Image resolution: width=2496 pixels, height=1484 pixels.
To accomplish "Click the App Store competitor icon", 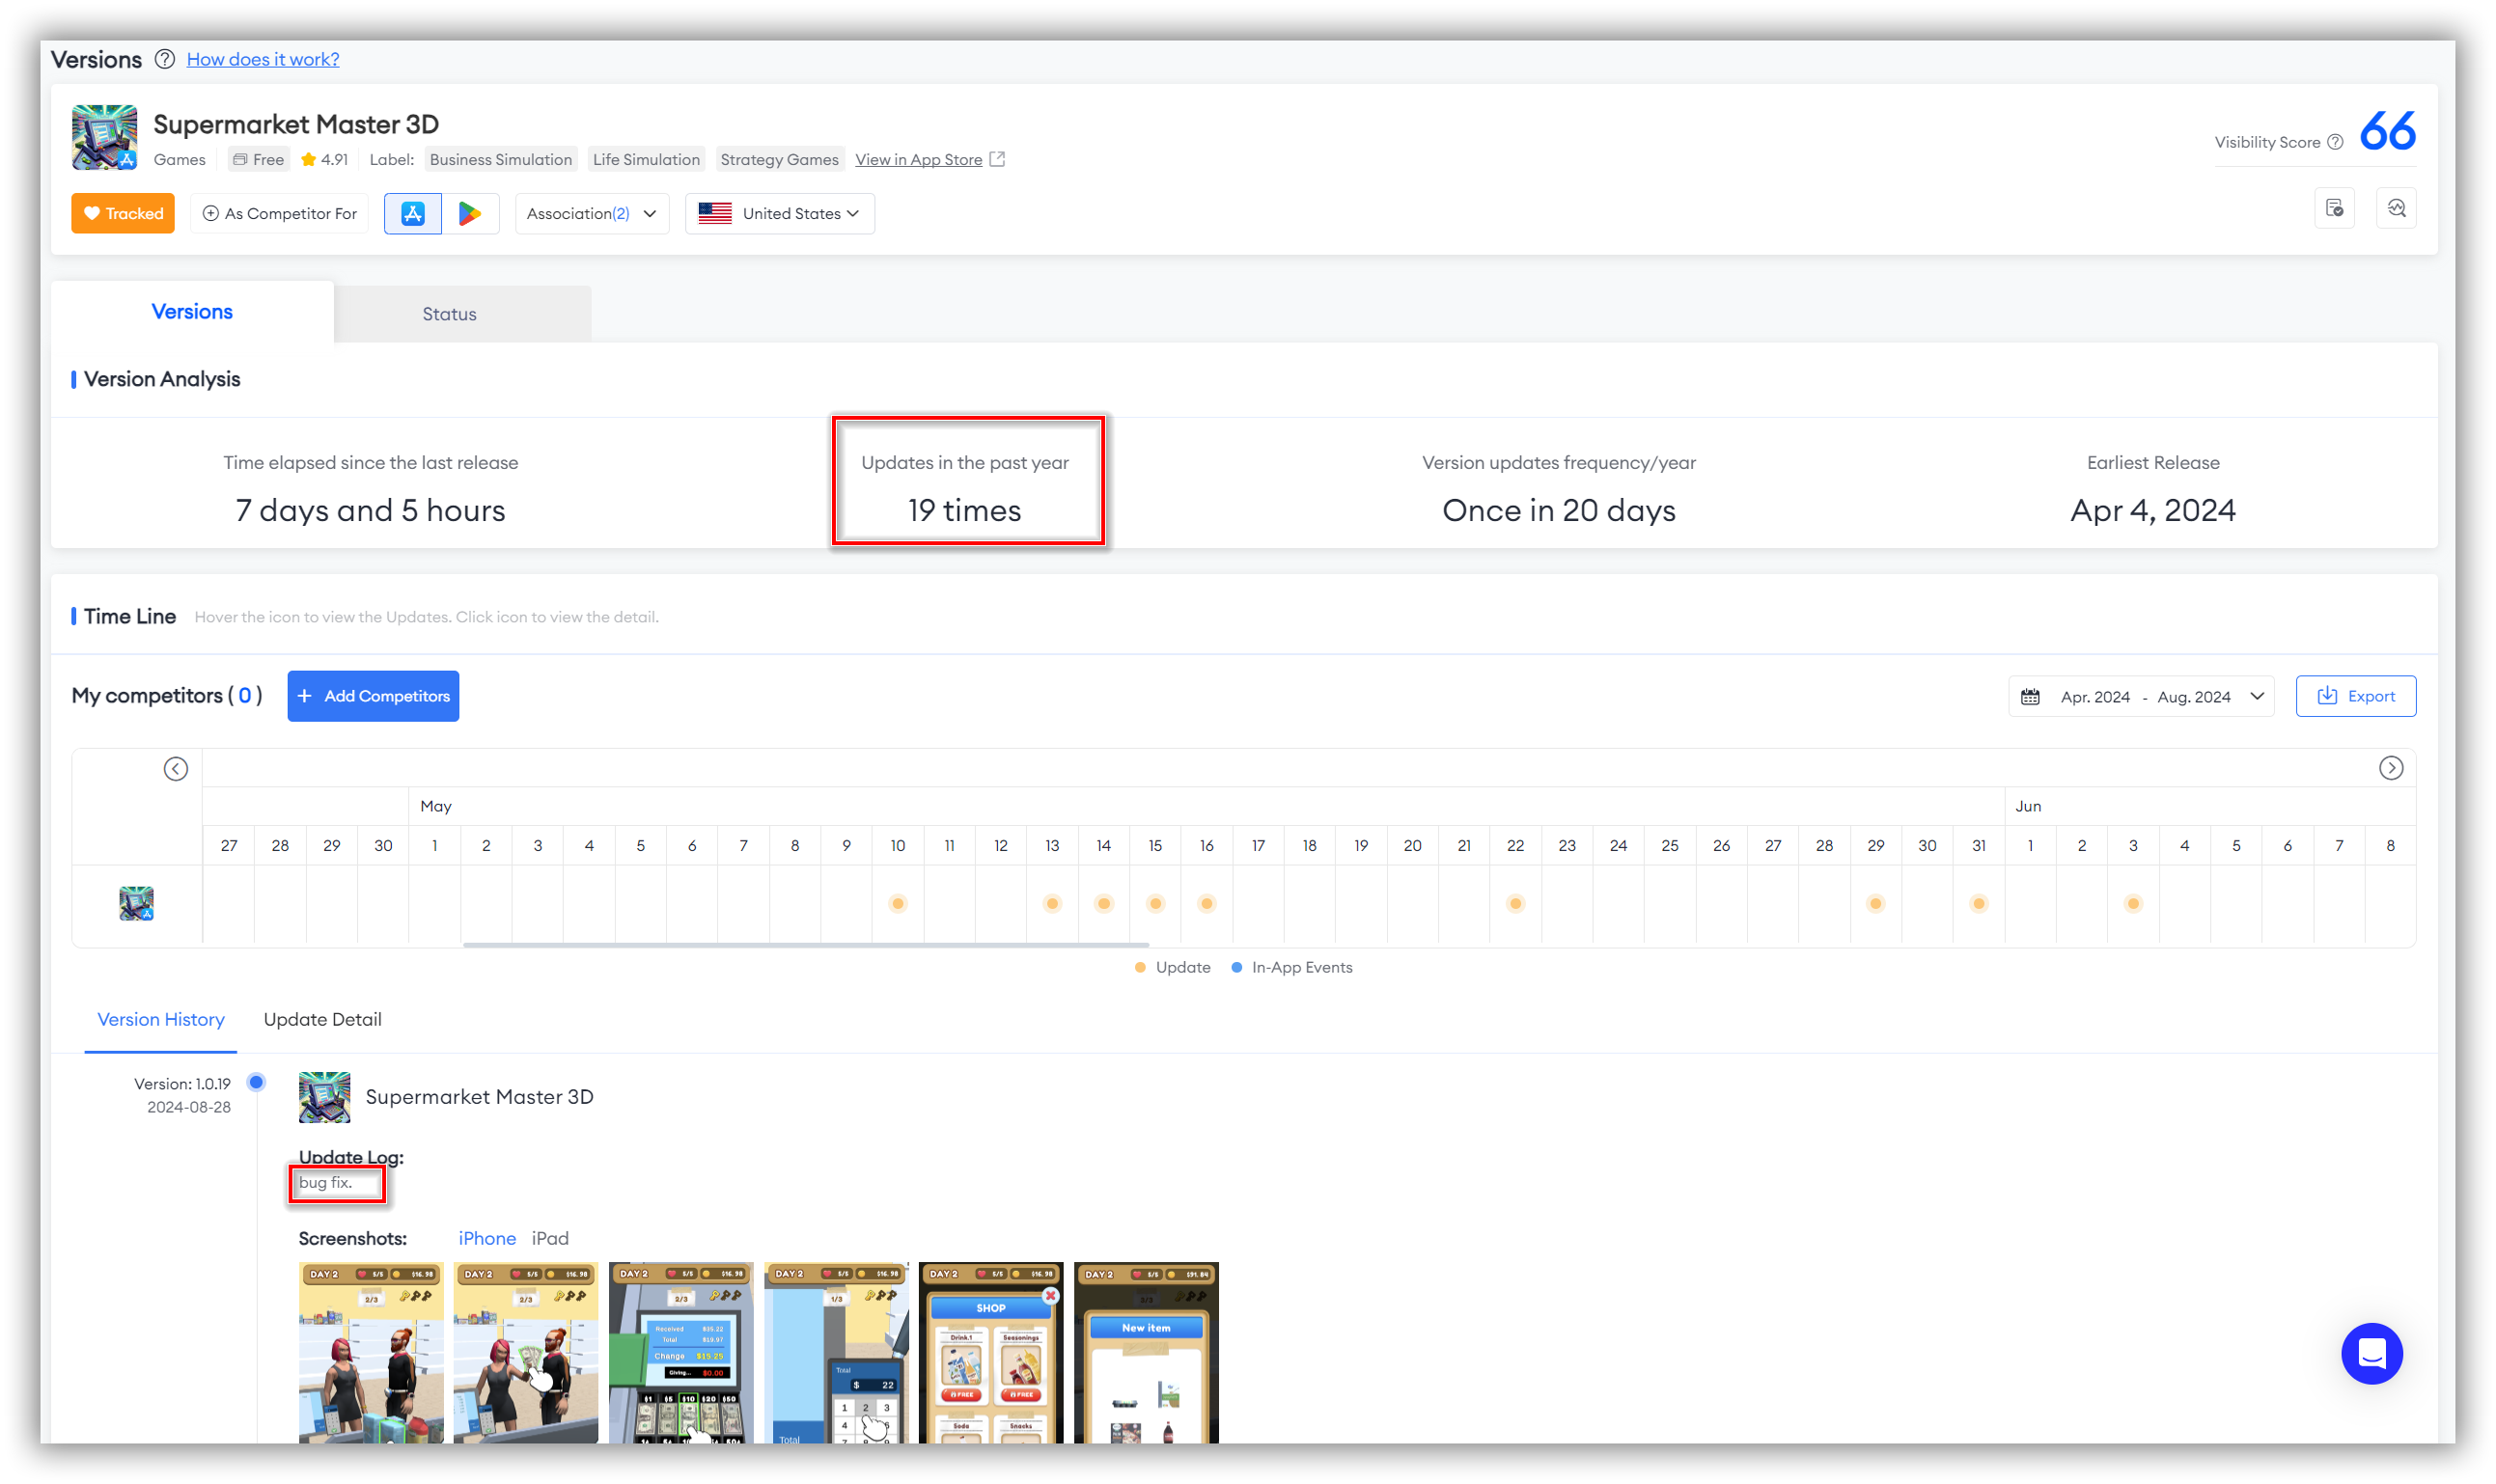I will pos(413,212).
